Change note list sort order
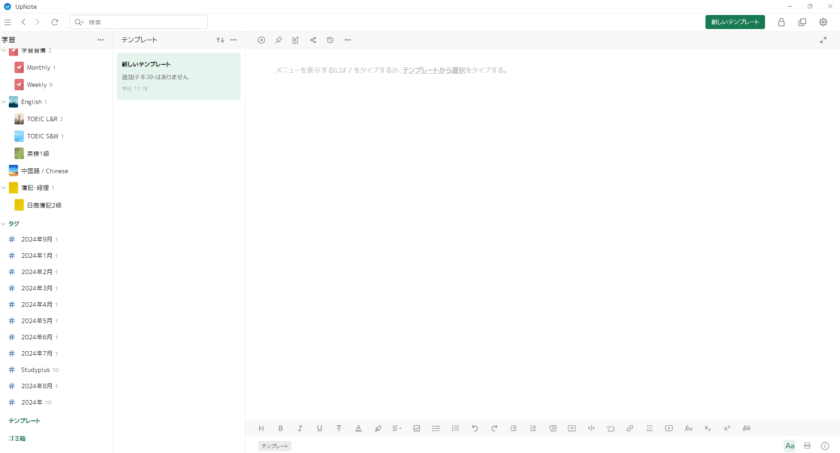This screenshot has width=840, height=453. pyautogui.click(x=220, y=40)
